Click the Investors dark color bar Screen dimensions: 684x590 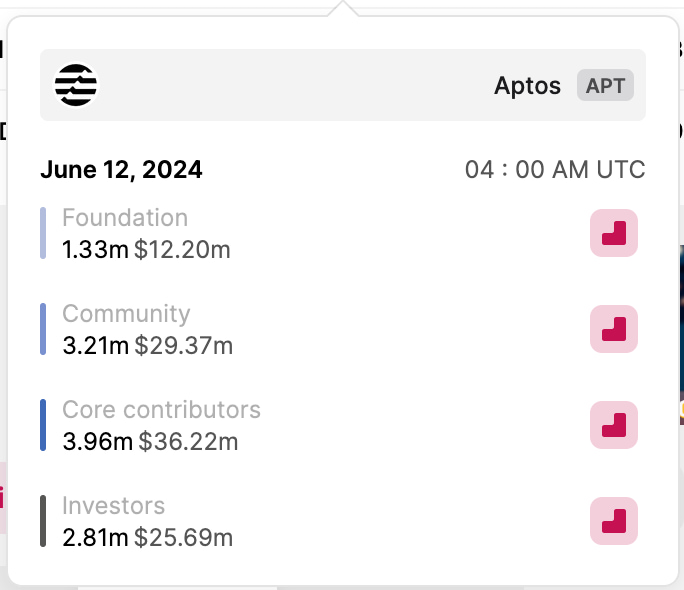pyautogui.click(x=43, y=521)
